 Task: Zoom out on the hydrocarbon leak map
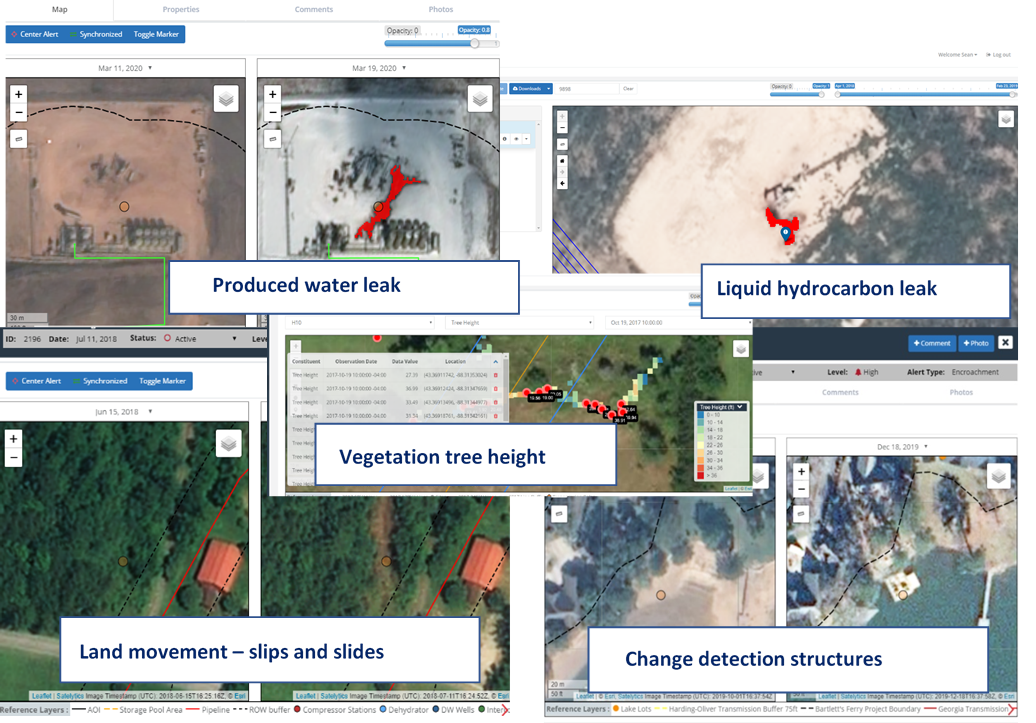pyautogui.click(x=562, y=128)
